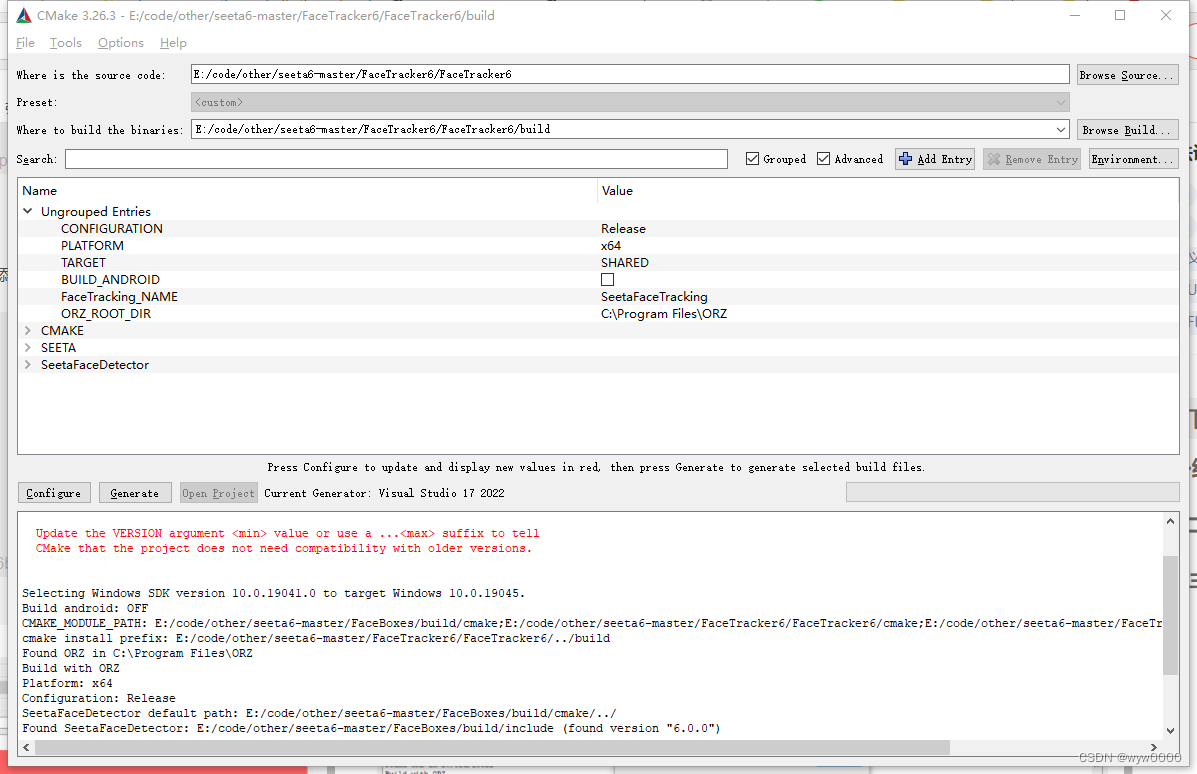Click the output log horizontal scrollbar thumb
This screenshot has height=774, width=1197.
pyautogui.click(x=492, y=747)
